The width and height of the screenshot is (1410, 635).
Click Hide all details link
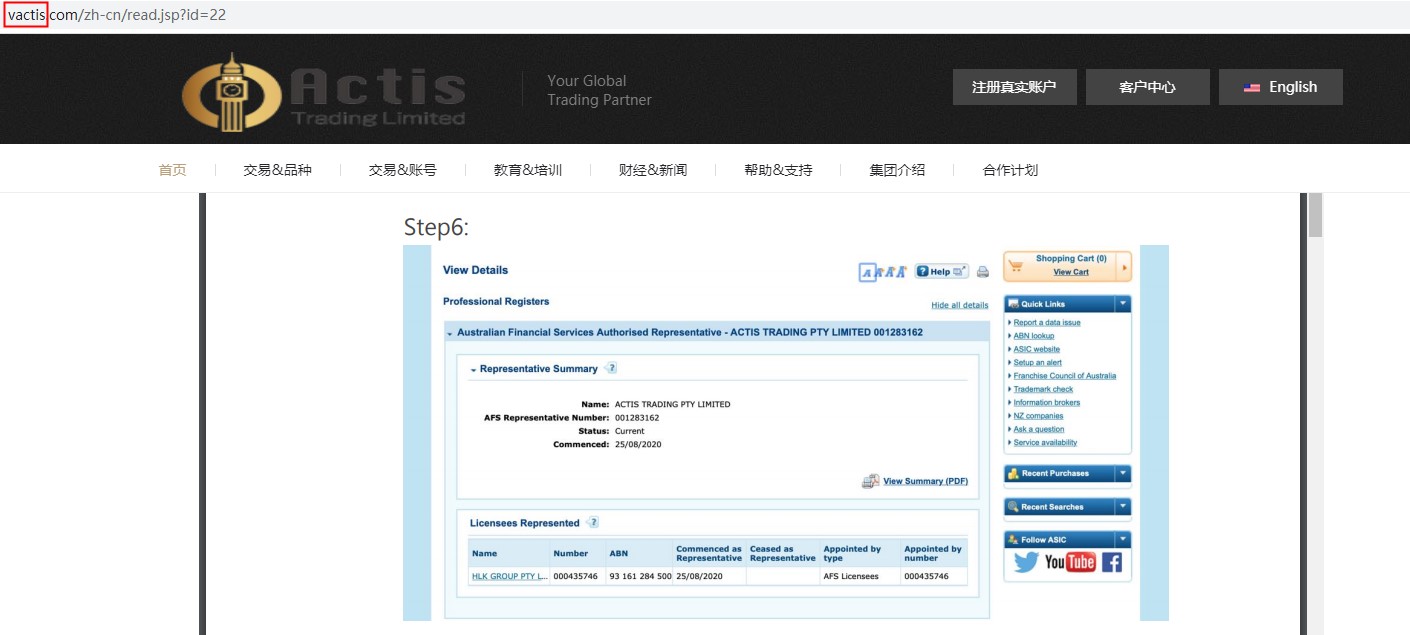[x=959, y=305]
